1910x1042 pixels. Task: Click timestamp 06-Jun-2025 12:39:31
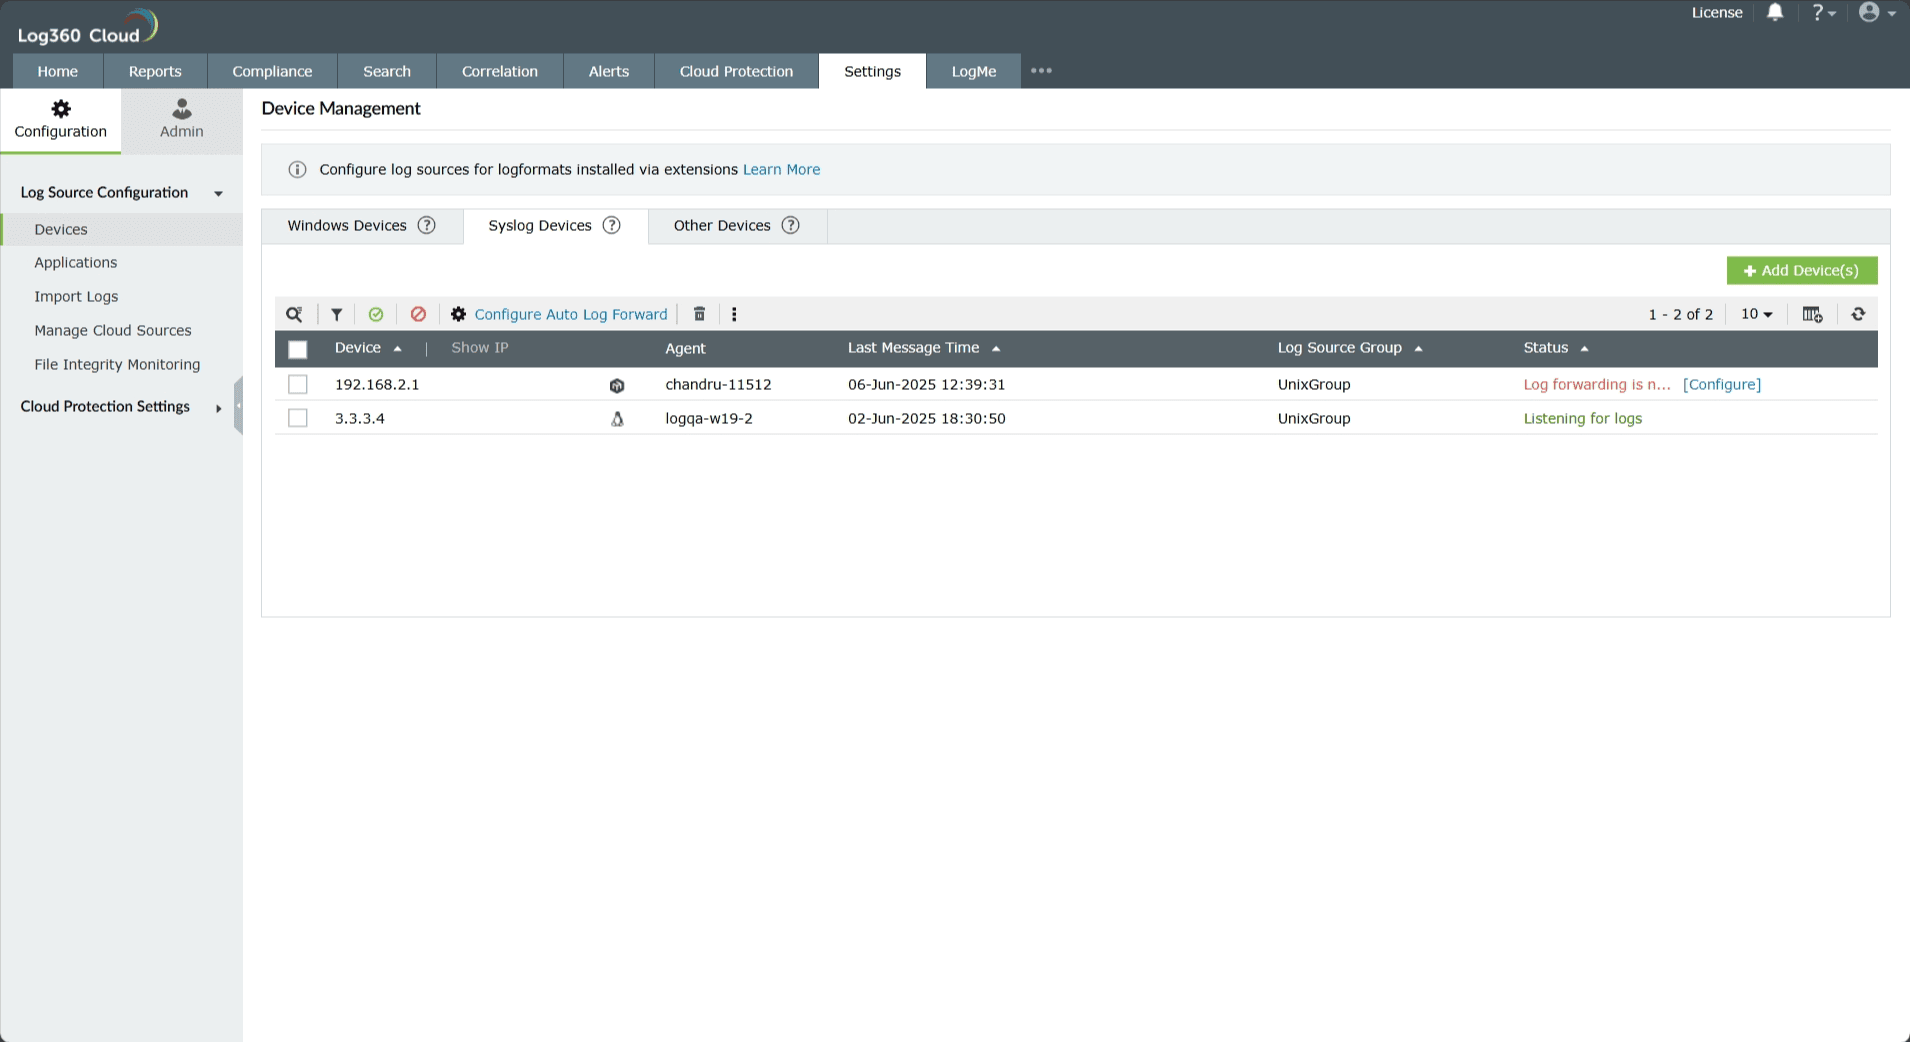pyautogui.click(x=927, y=384)
